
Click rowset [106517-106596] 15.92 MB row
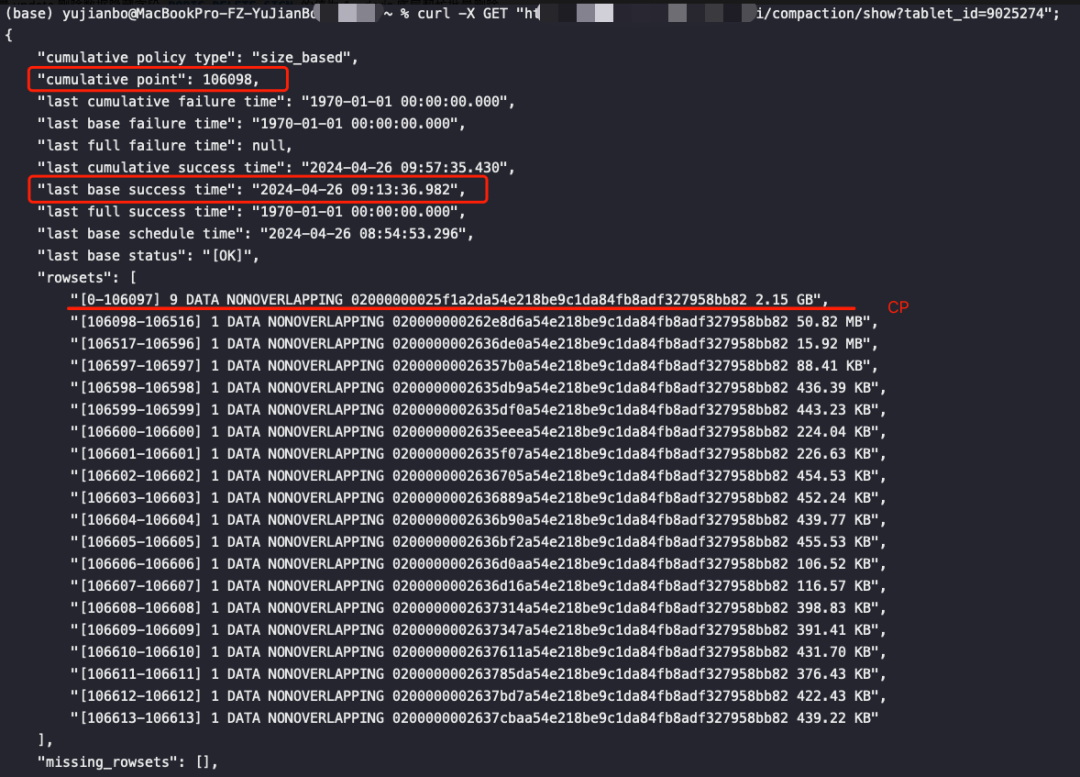(x=474, y=344)
